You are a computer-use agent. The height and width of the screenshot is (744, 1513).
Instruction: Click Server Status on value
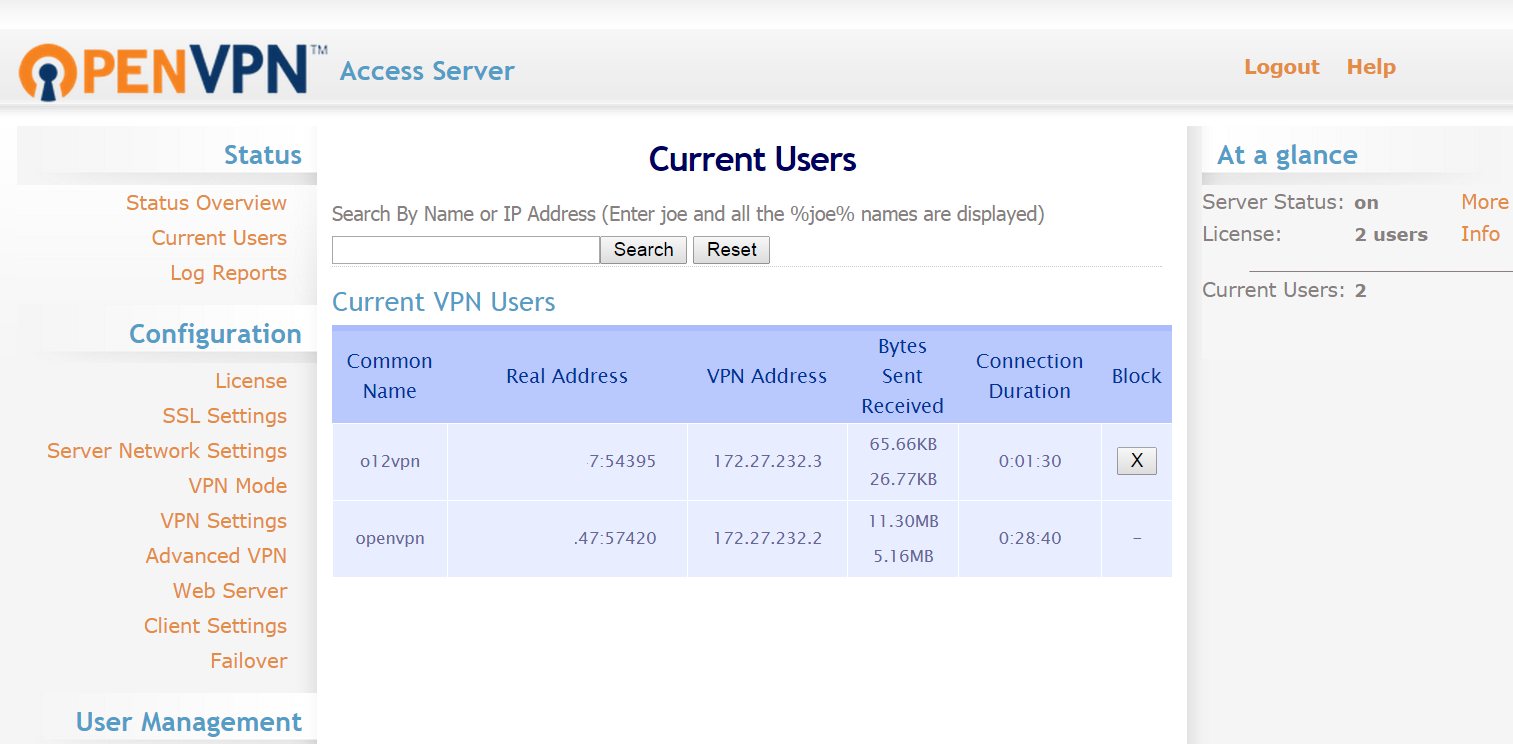(x=1366, y=203)
